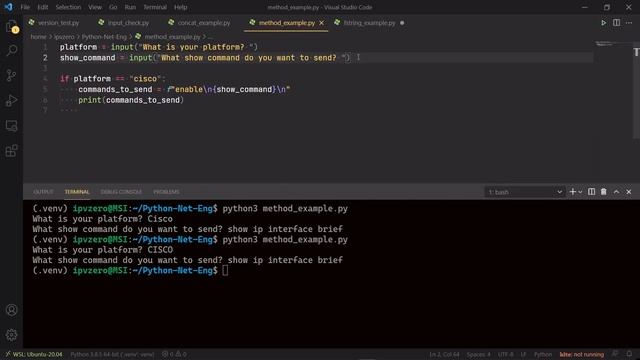Place cursor on line 2 show_command

88,58
